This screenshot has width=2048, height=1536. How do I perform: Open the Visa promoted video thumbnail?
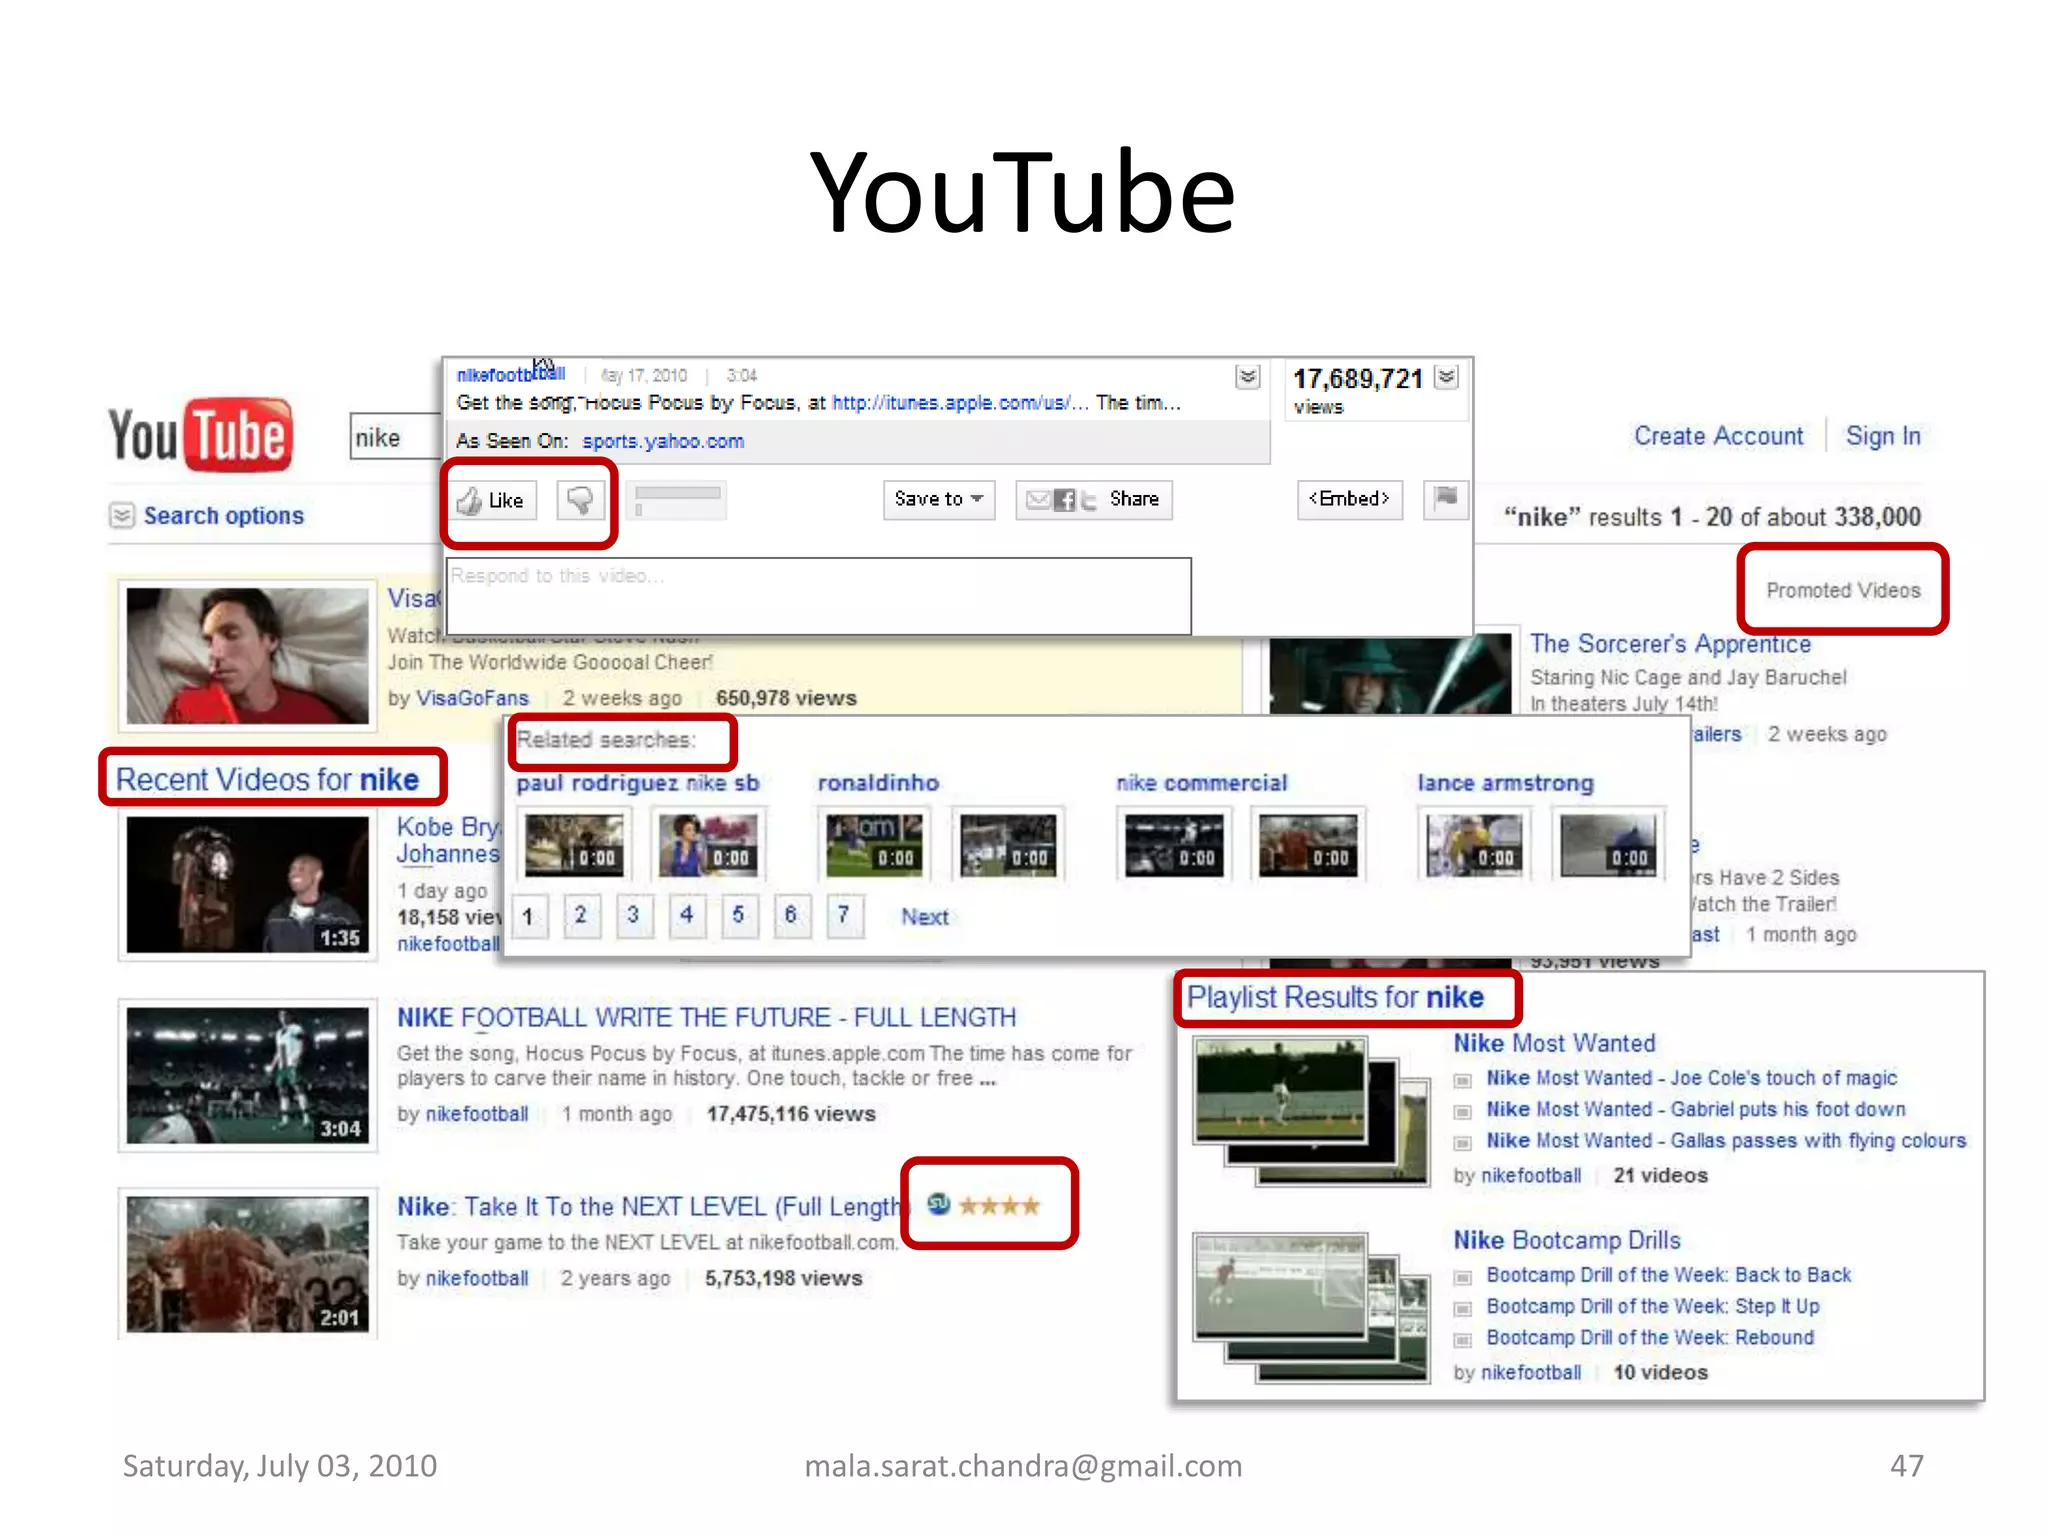click(x=247, y=656)
